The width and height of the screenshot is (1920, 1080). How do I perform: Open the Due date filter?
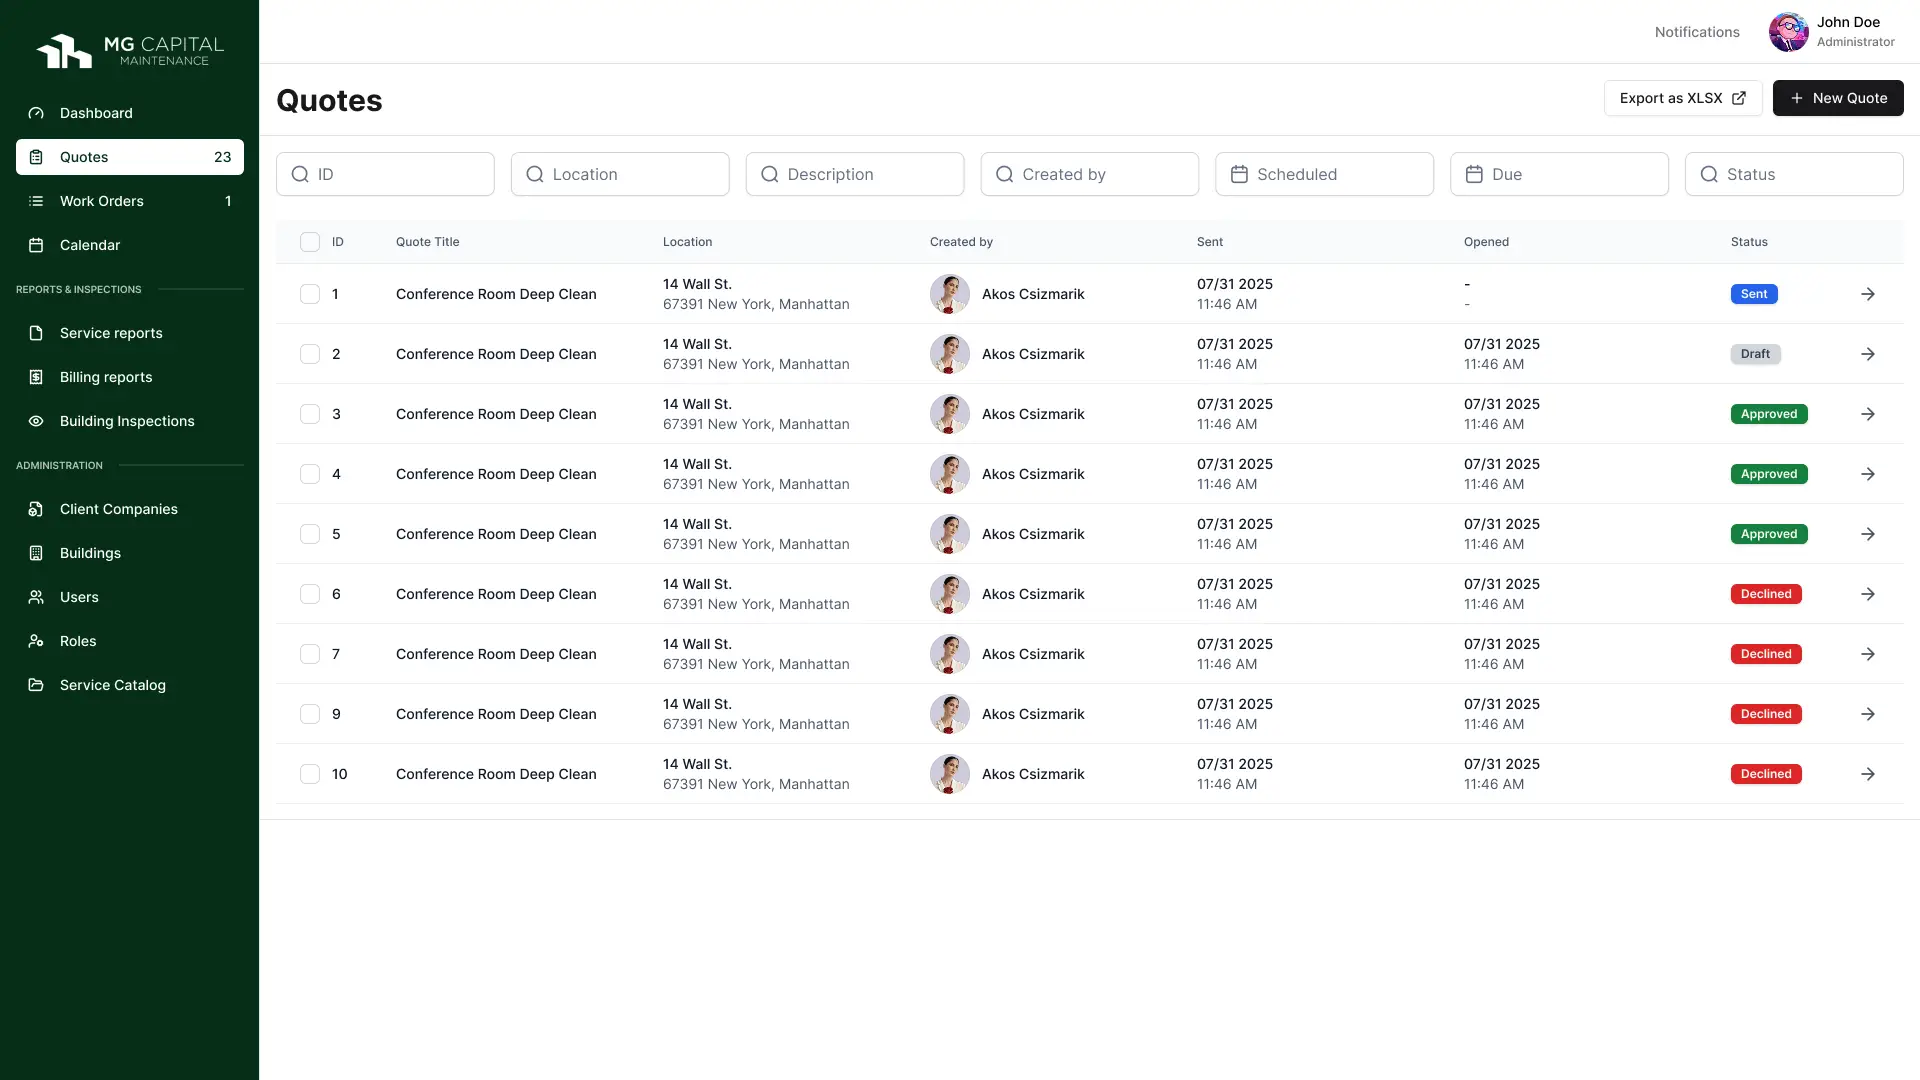coord(1558,174)
